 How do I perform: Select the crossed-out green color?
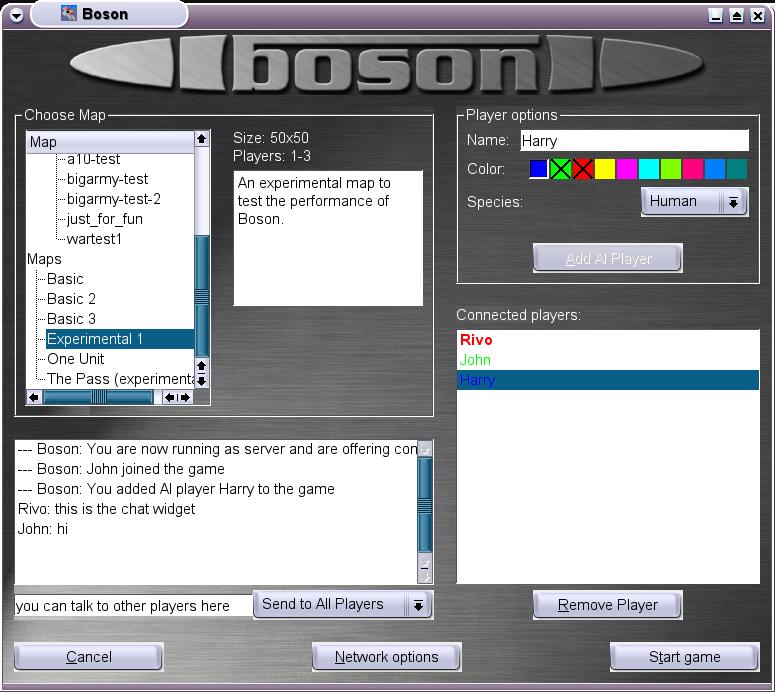[560, 169]
